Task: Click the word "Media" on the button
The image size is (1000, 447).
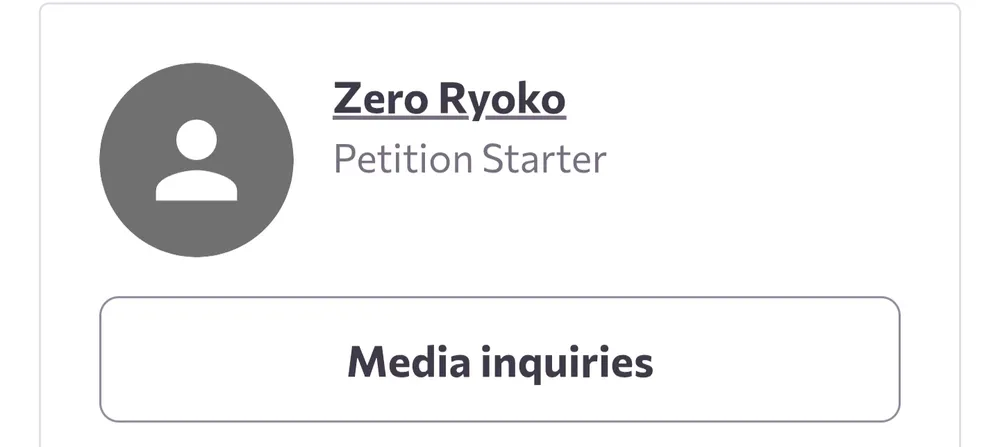Action: (405, 361)
